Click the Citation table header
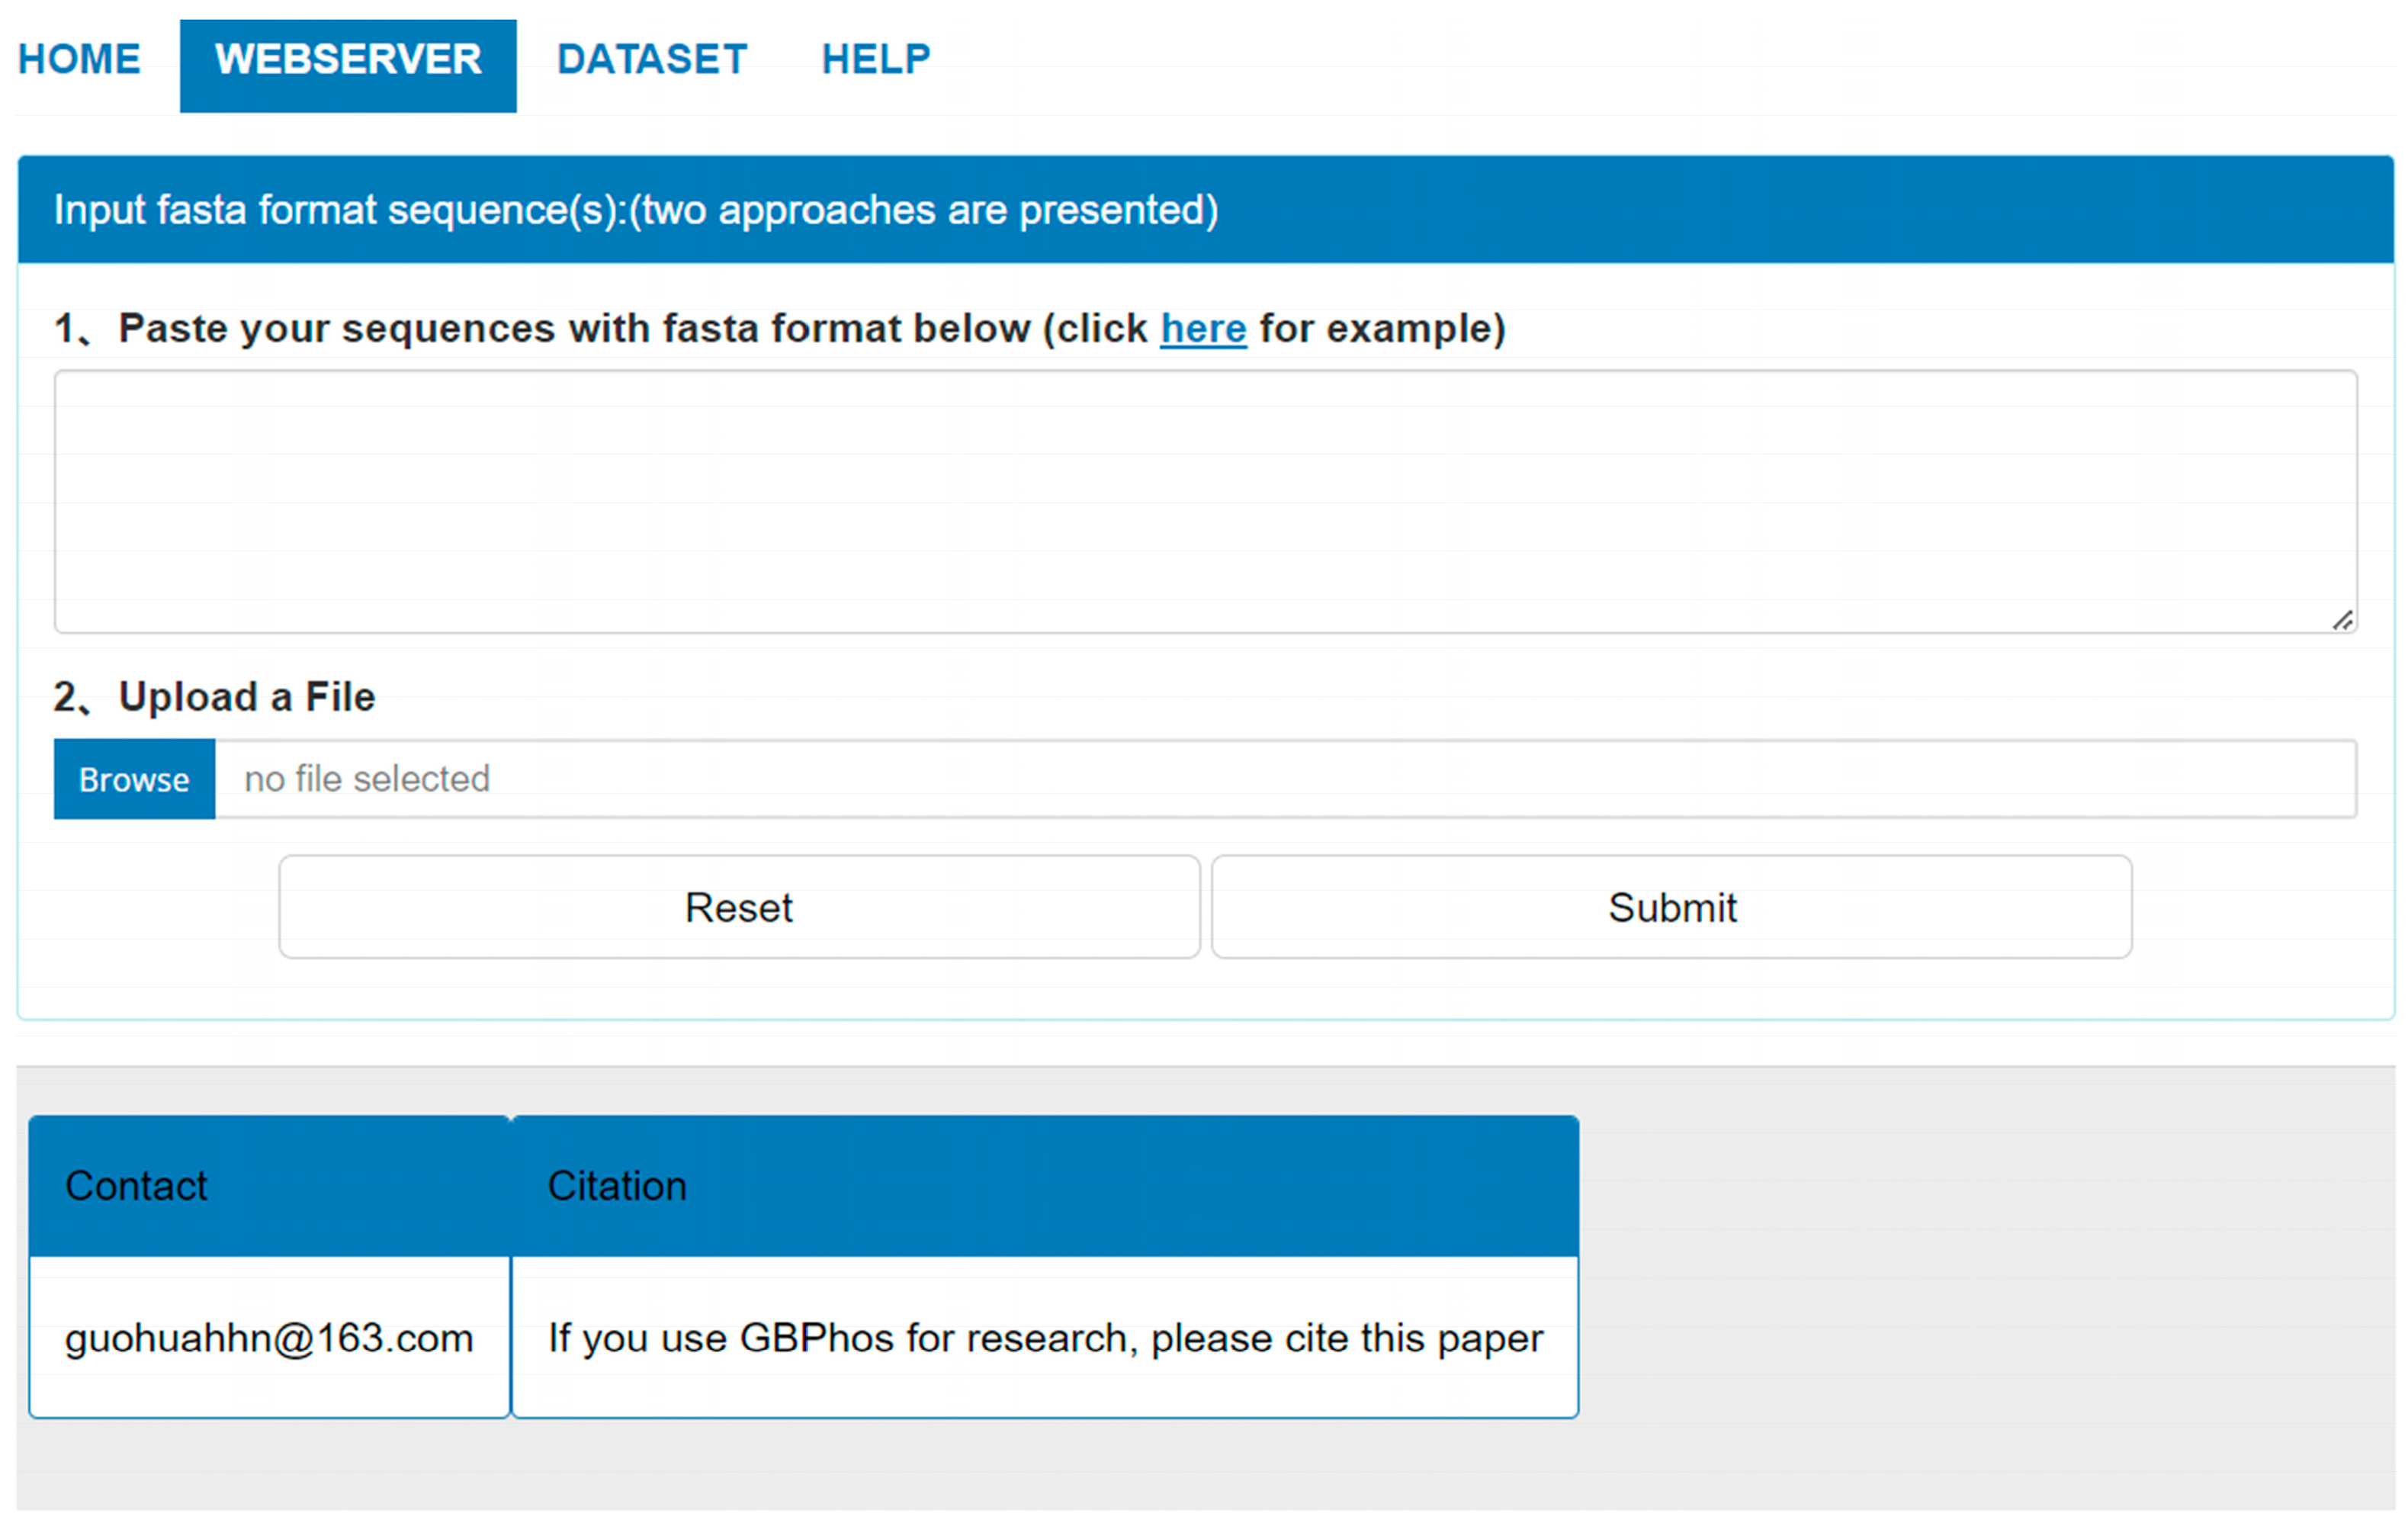Screen dimensions: 2408x1526 pyautogui.click(x=617, y=1186)
